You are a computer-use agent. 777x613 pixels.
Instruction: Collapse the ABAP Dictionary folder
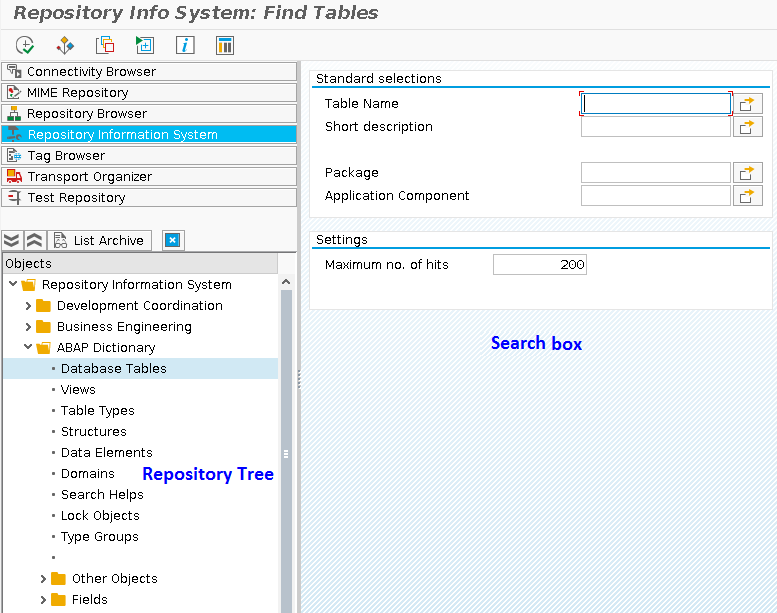(x=28, y=347)
